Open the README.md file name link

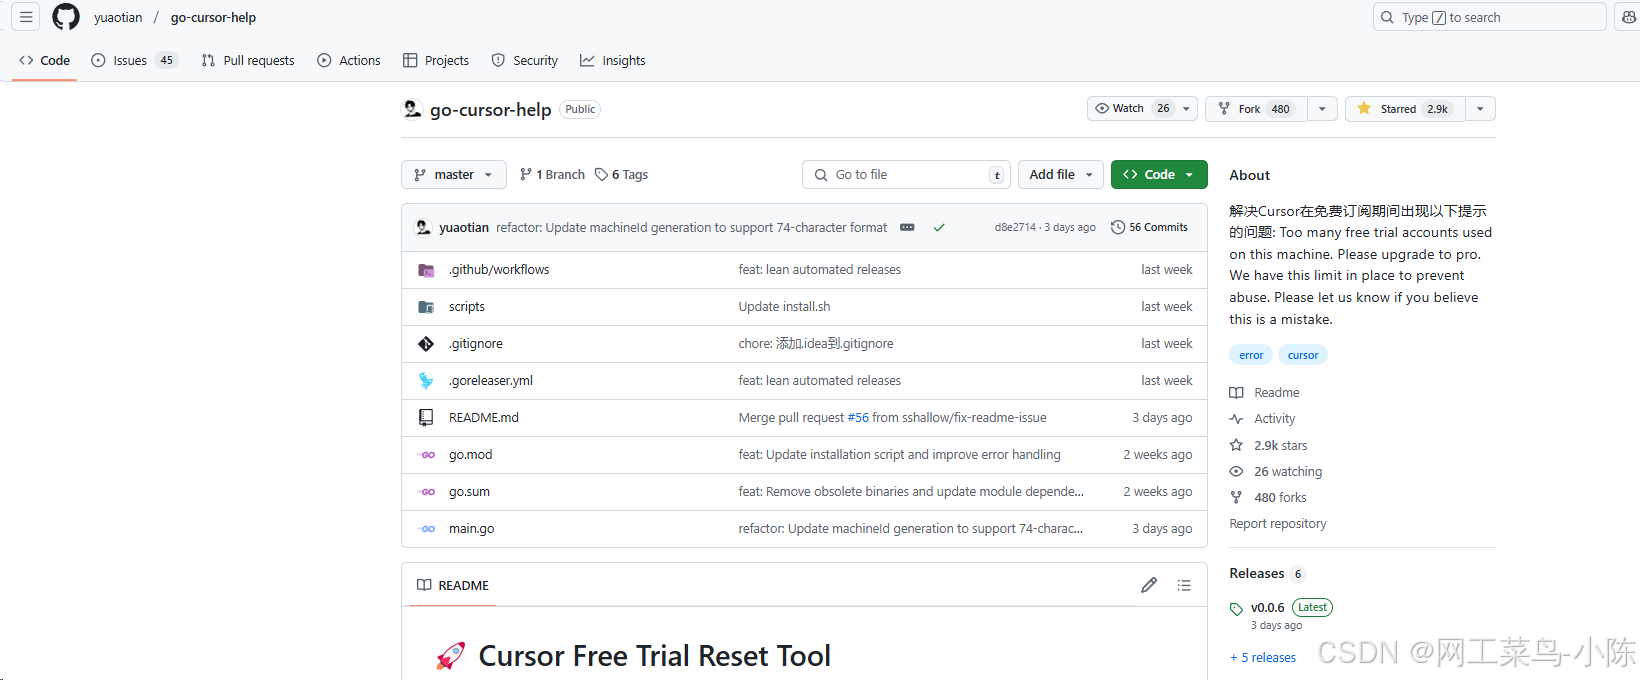tap(484, 417)
